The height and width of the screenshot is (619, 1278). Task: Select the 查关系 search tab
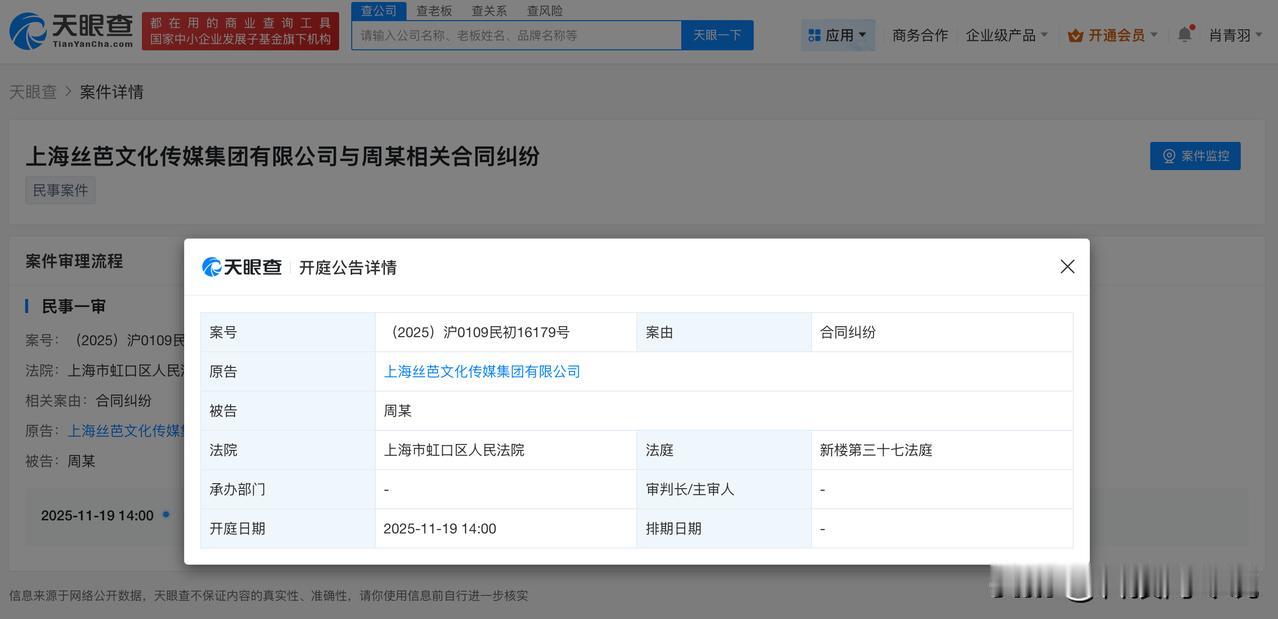489,10
